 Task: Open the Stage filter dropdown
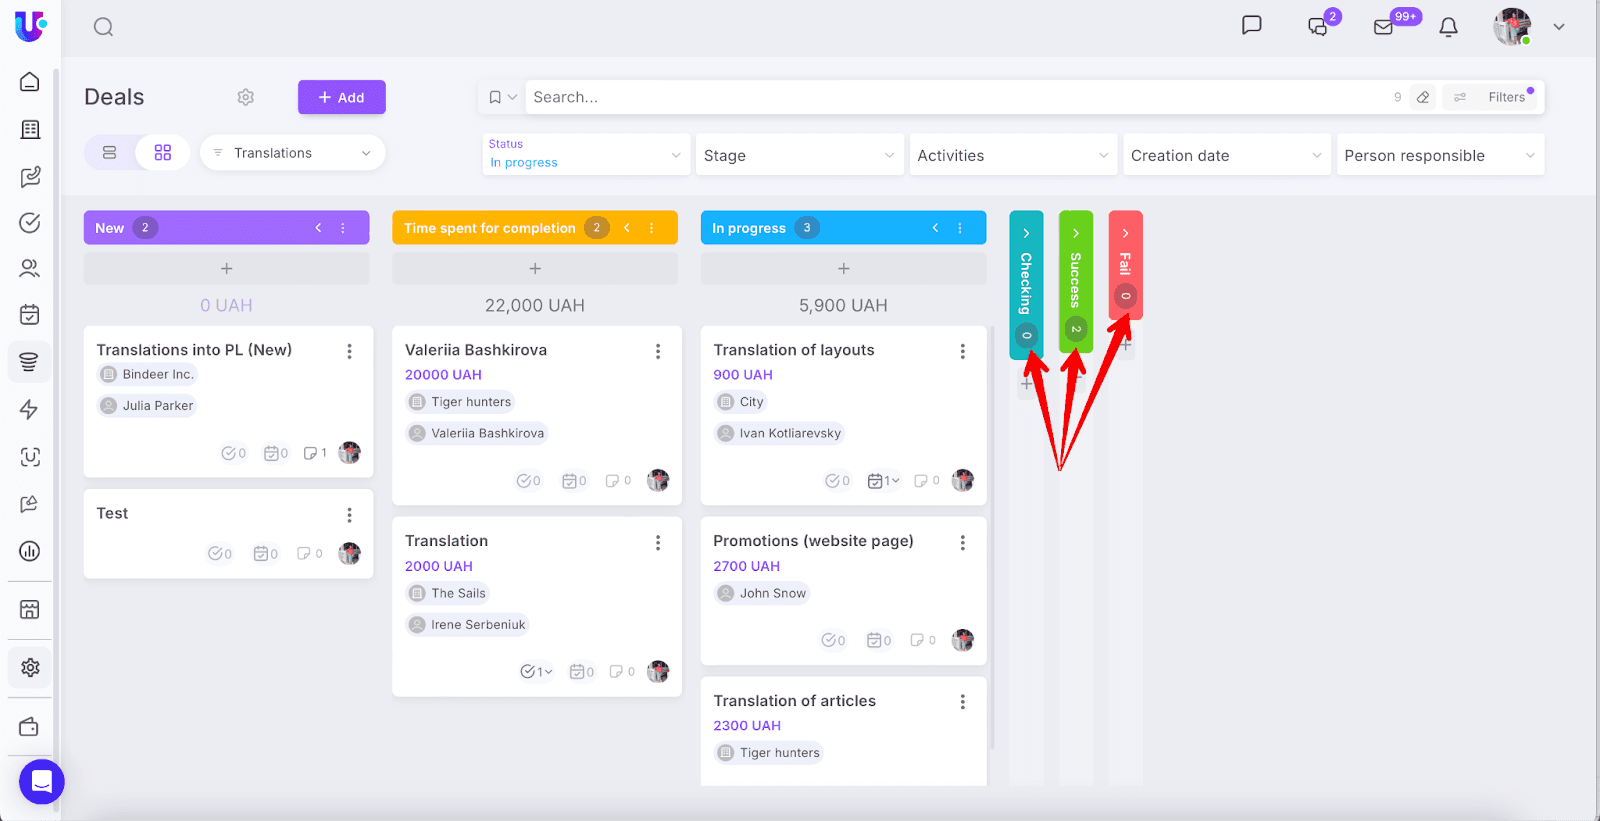[x=800, y=155]
